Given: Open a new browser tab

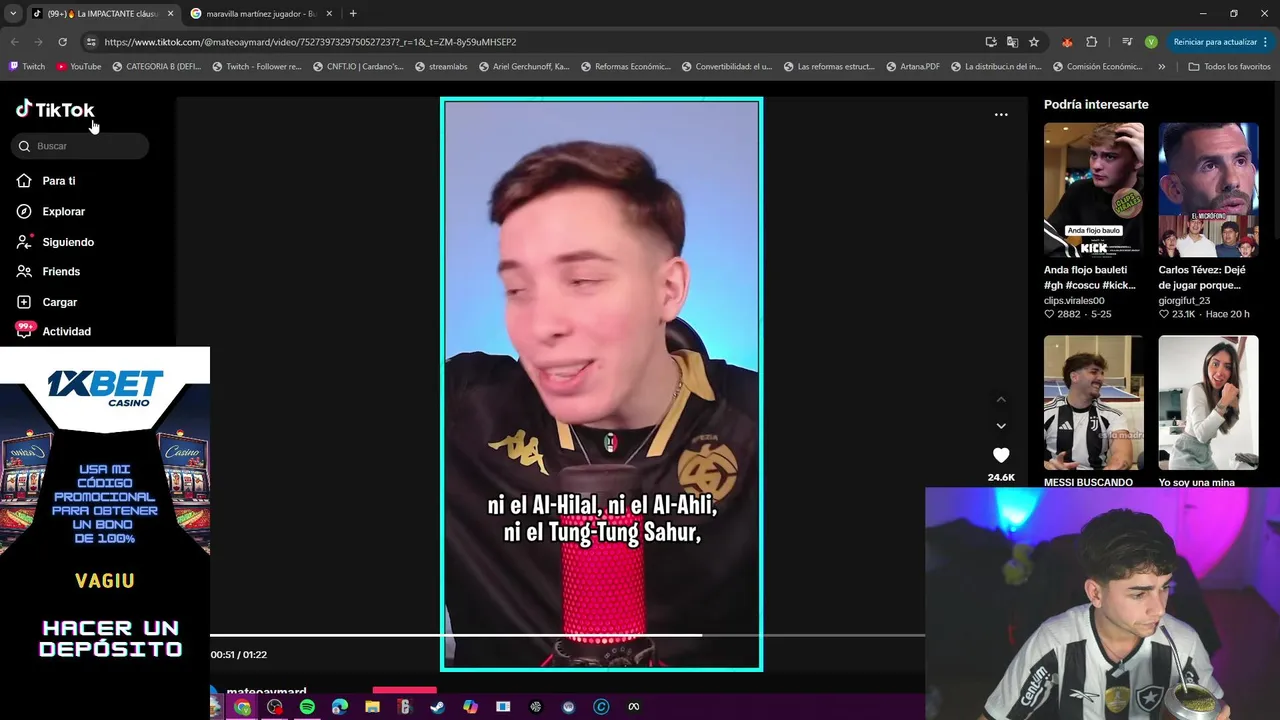Looking at the screenshot, I should [353, 14].
